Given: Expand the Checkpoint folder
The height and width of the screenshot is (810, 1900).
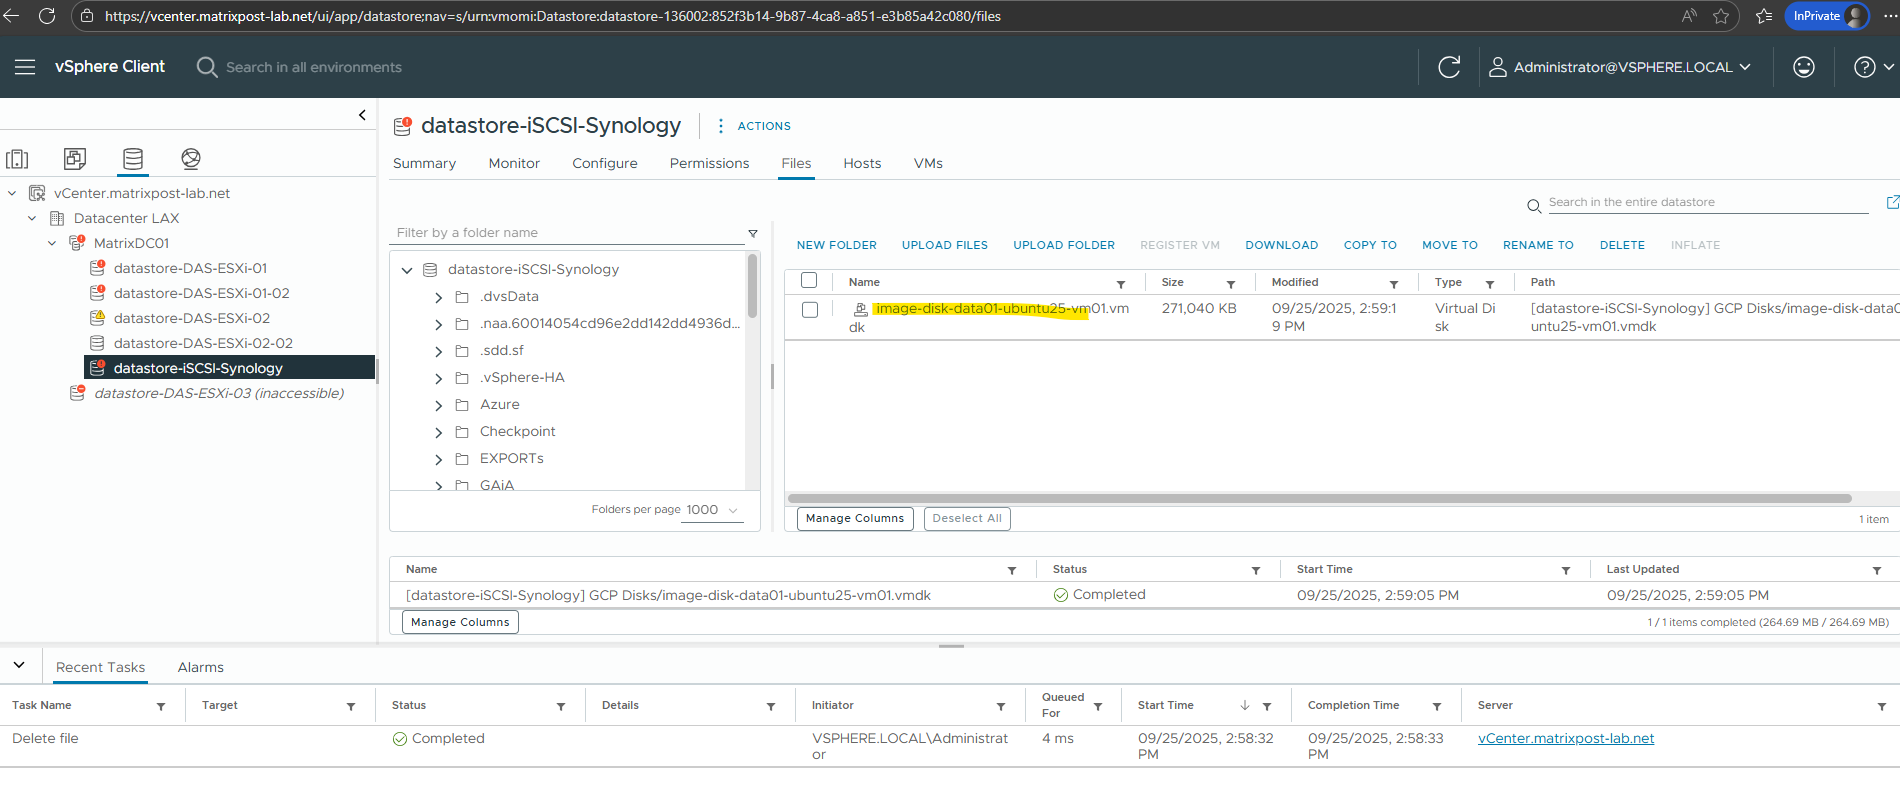Looking at the screenshot, I should click(438, 432).
